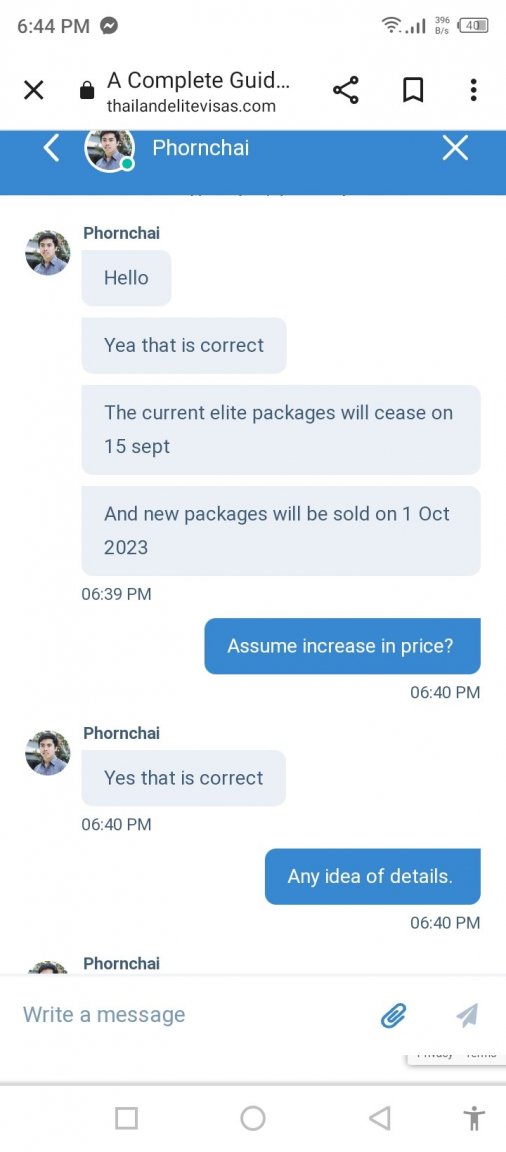Open Phornchai's profile photo in chat header
The image size is (506, 1152).
[109, 150]
